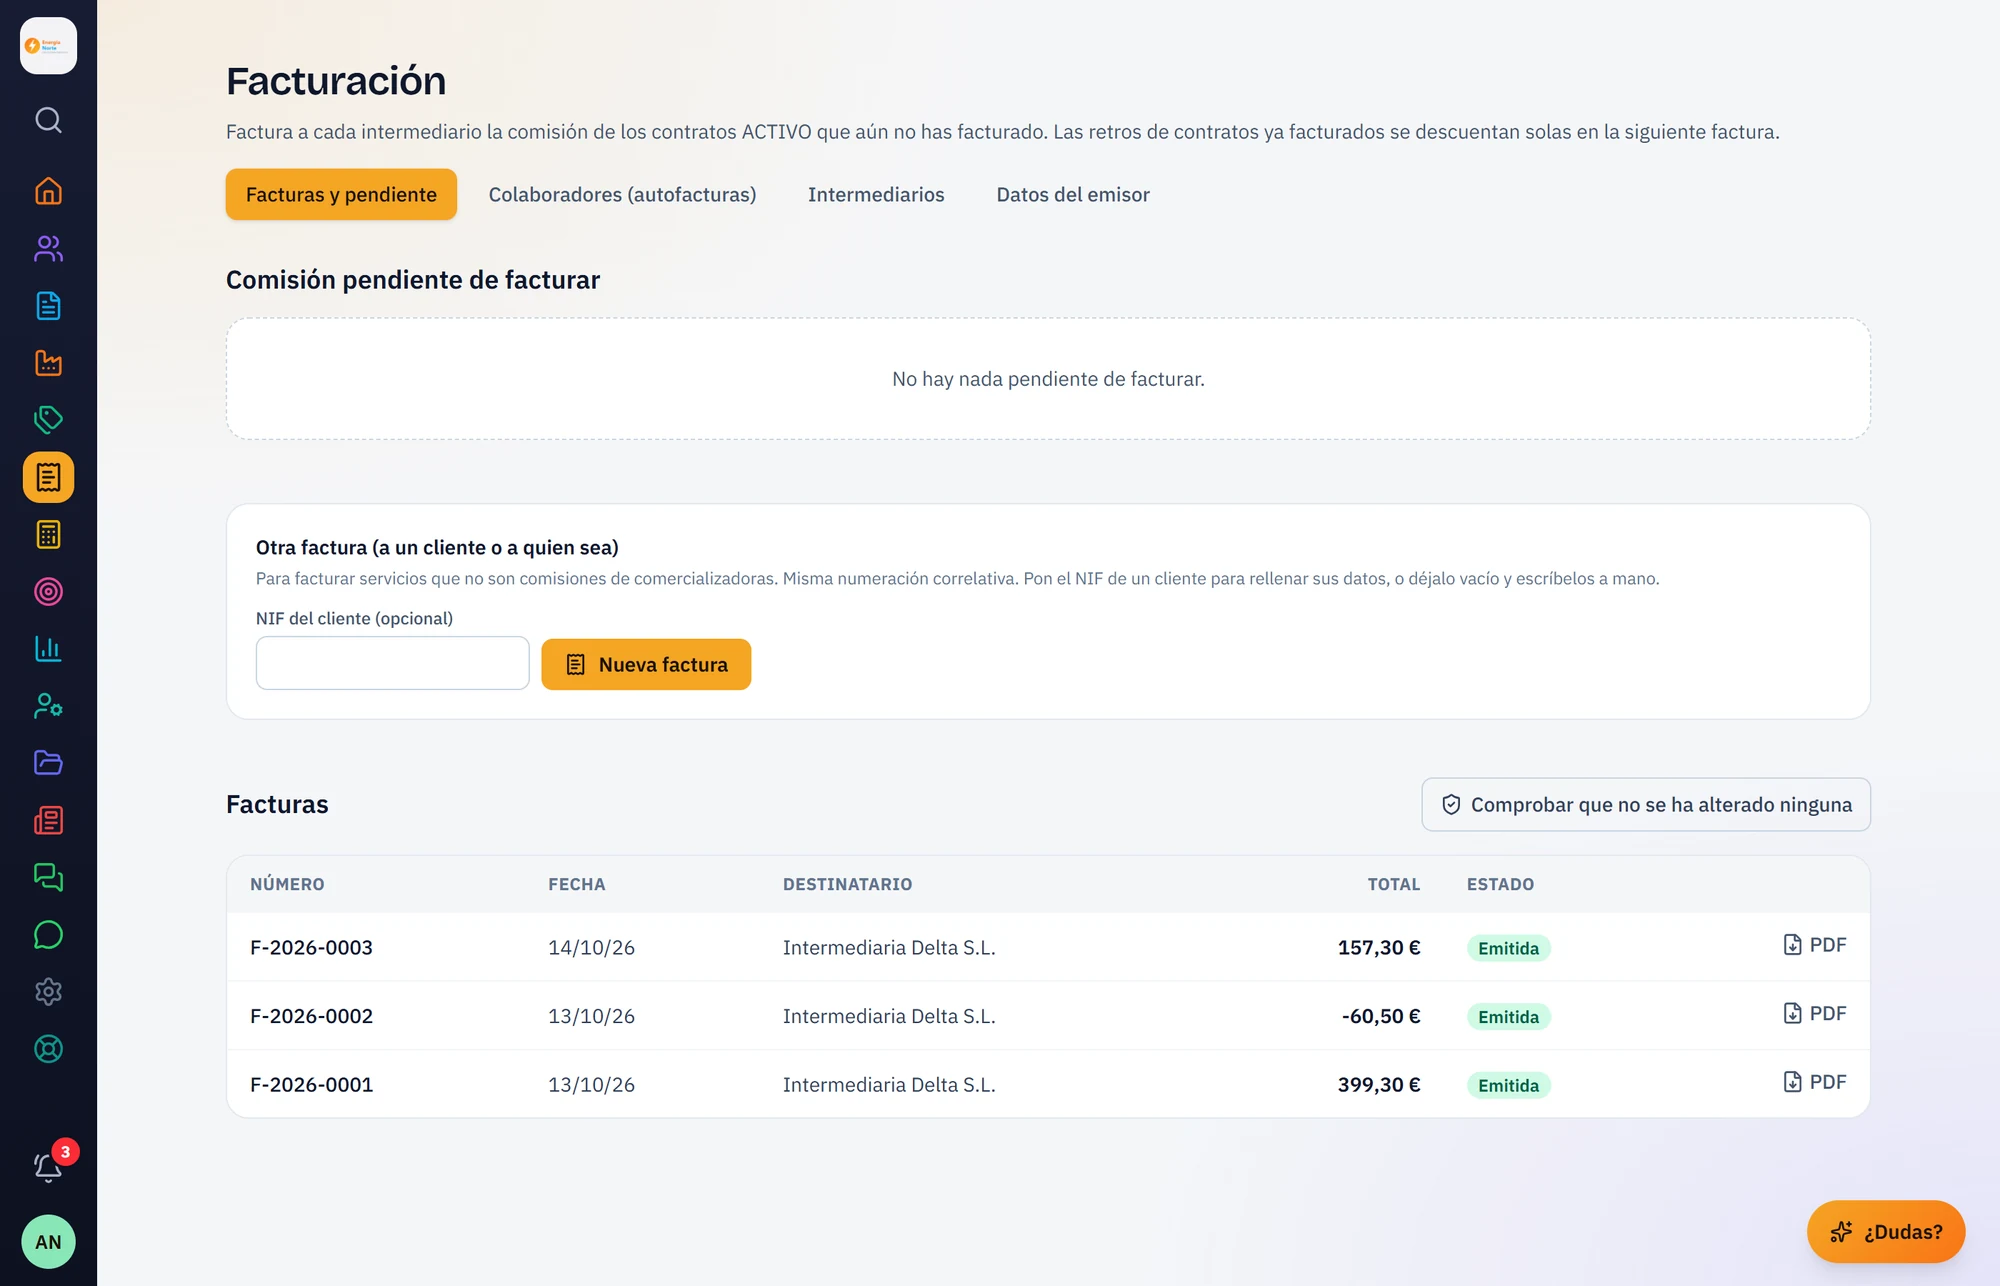This screenshot has width=2000, height=1286.
Task: Select the Facturas y pendiente tab
Action: tap(341, 194)
